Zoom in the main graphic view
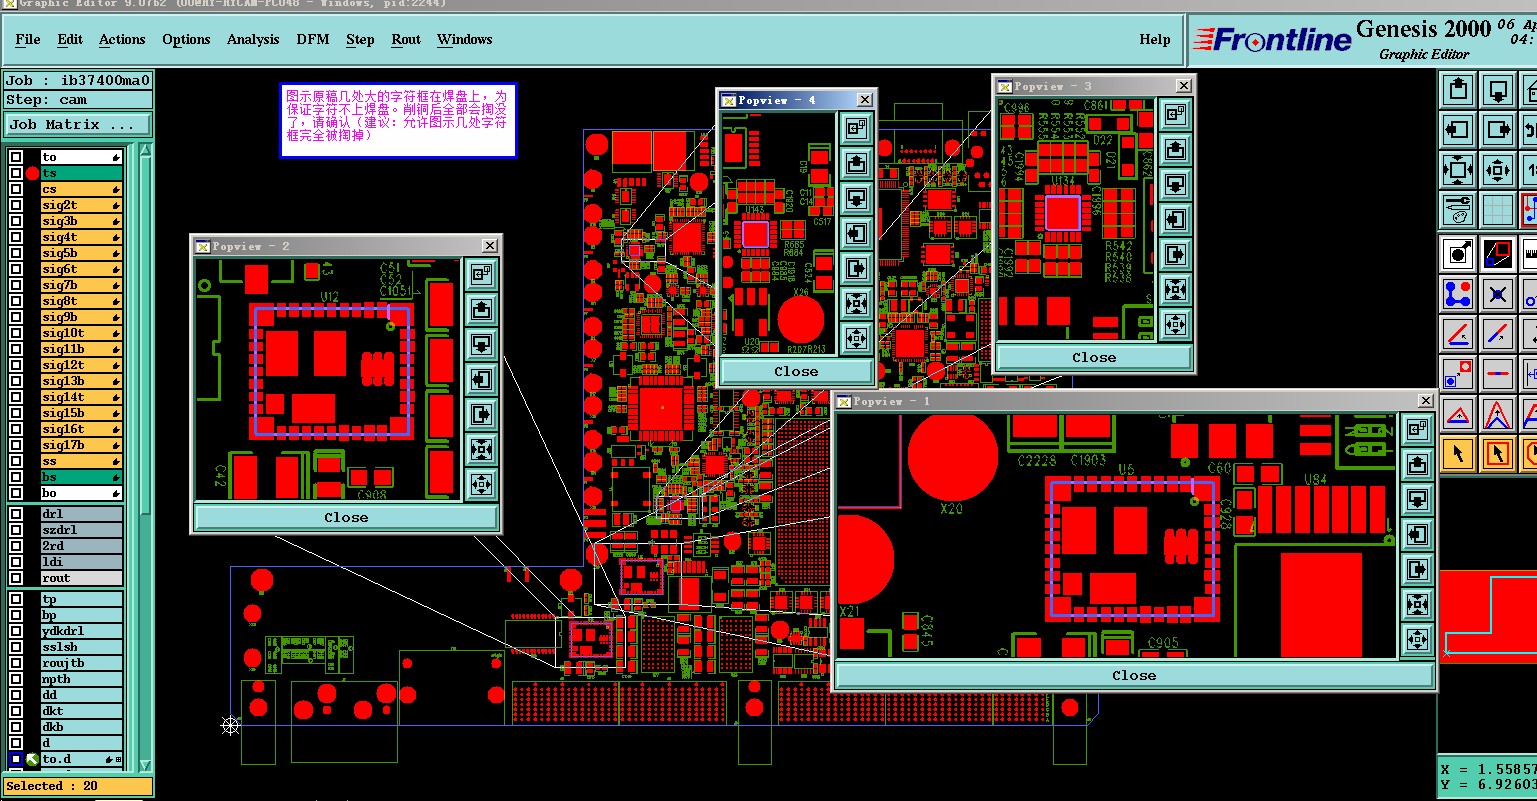The width and height of the screenshot is (1537, 801). tap(1458, 170)
